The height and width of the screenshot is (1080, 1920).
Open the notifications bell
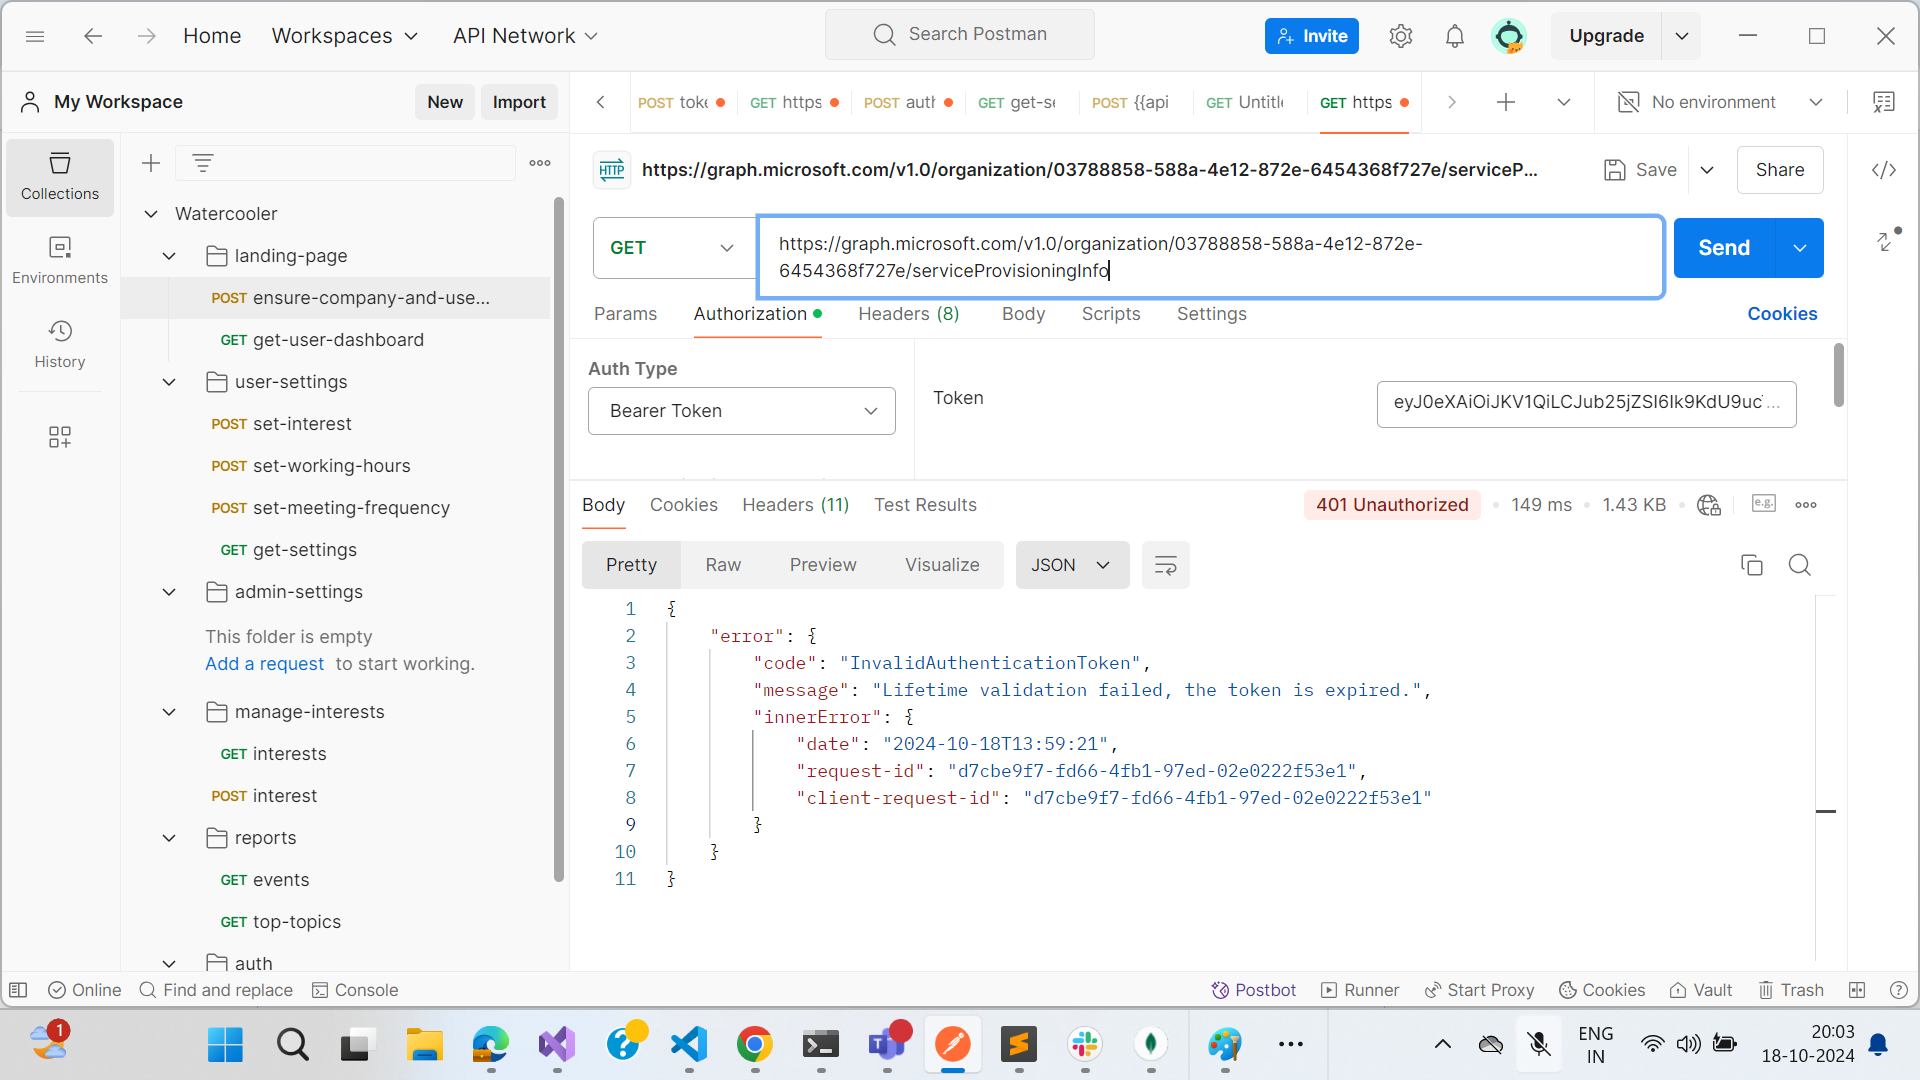click(1454, 36)
